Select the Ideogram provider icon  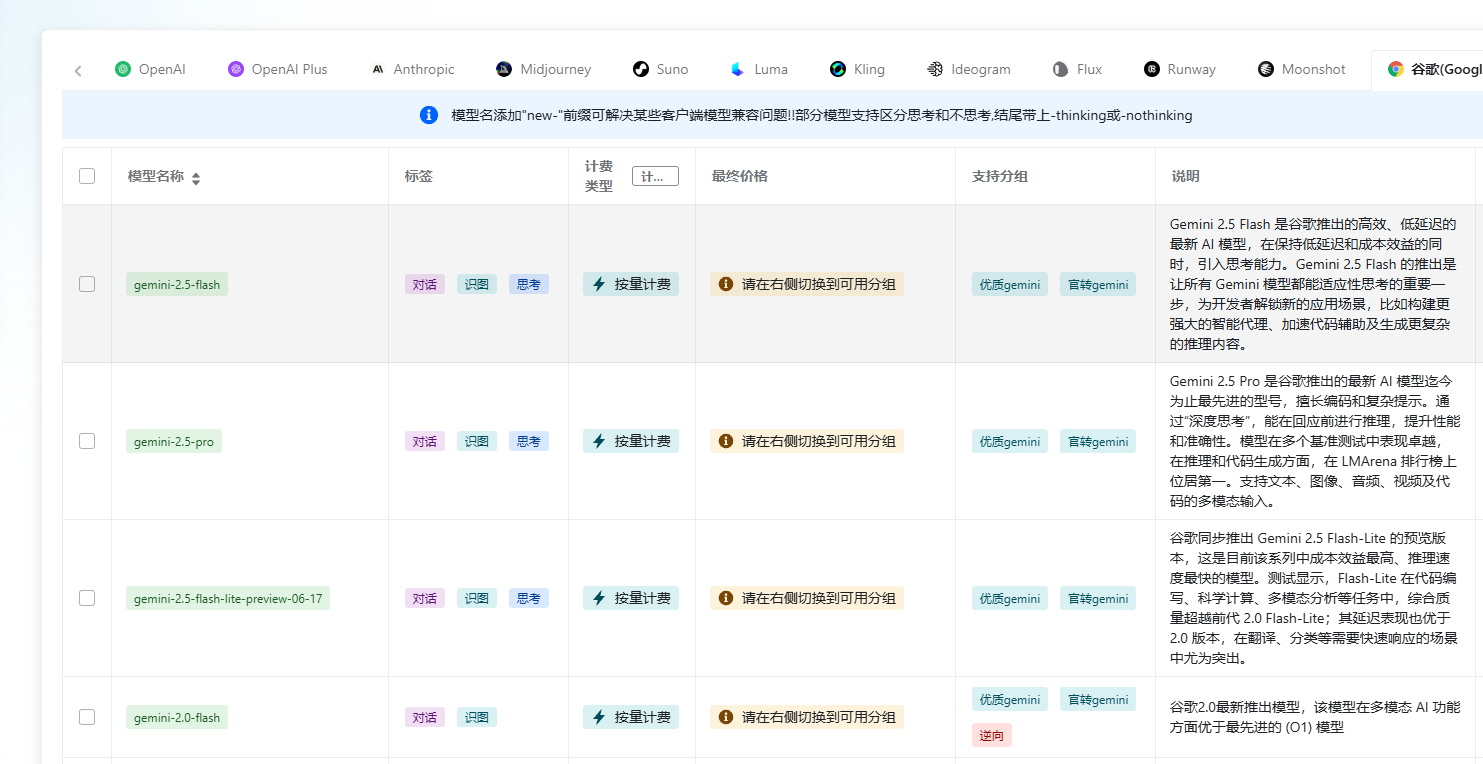point(934,69)
